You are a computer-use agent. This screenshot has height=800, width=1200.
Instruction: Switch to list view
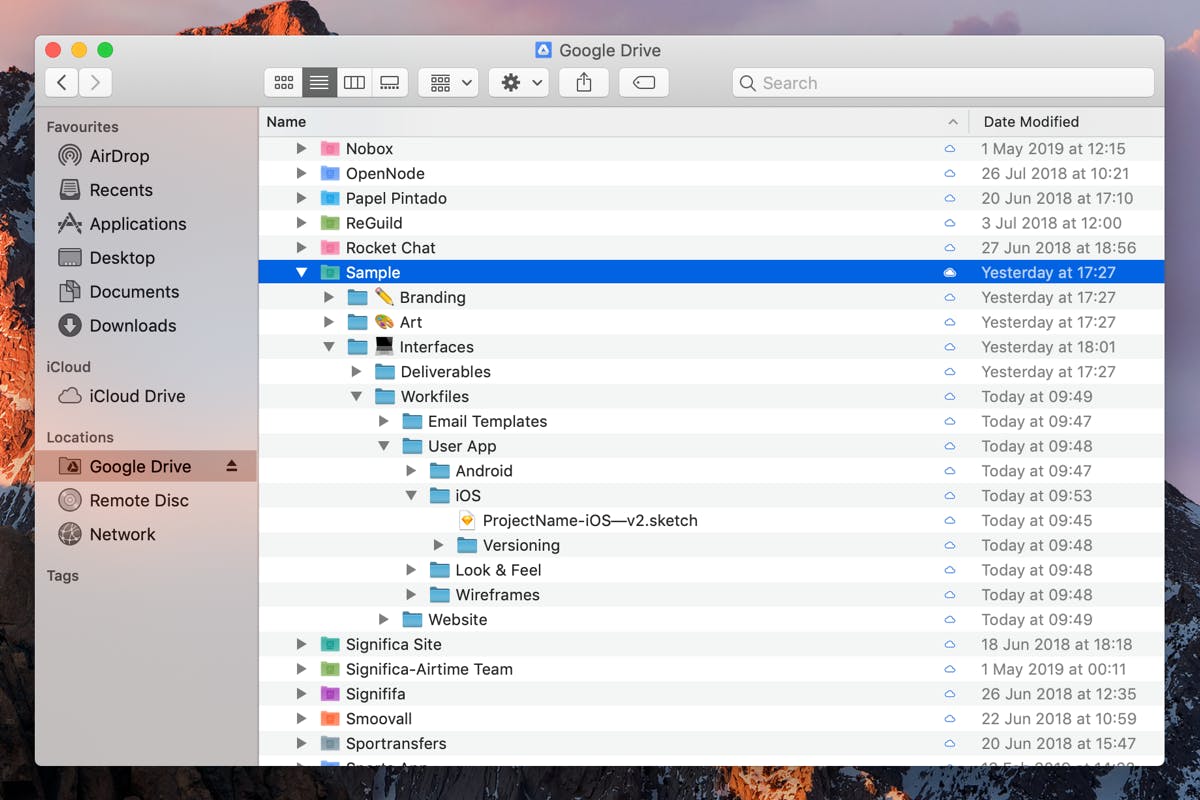click(319, 83)
